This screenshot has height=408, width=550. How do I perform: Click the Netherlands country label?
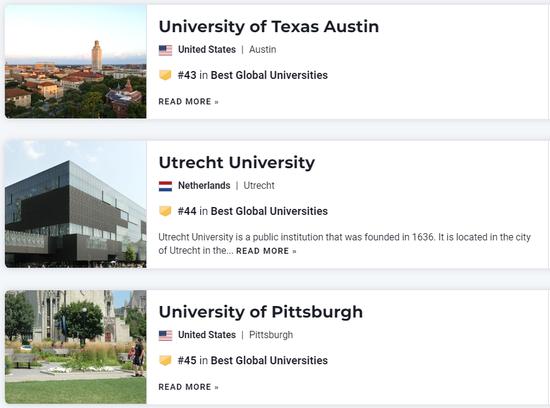click(x=204, y=186)
